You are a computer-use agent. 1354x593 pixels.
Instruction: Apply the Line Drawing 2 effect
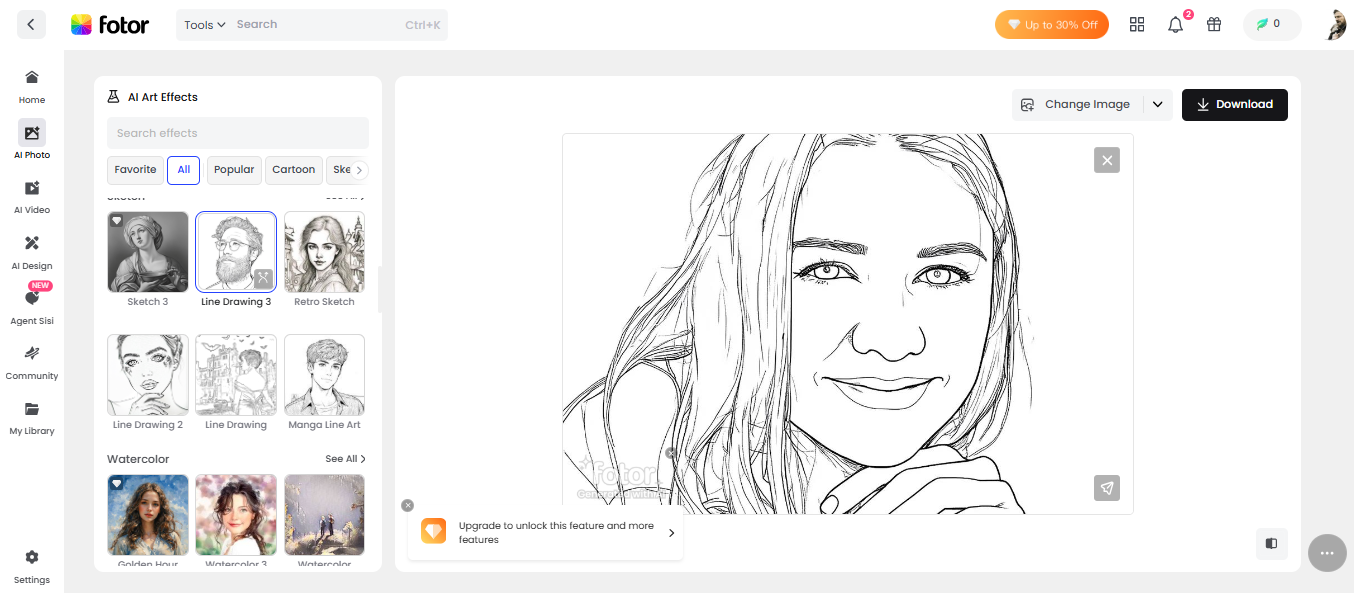pyautogui.click(x=148, y=375)
